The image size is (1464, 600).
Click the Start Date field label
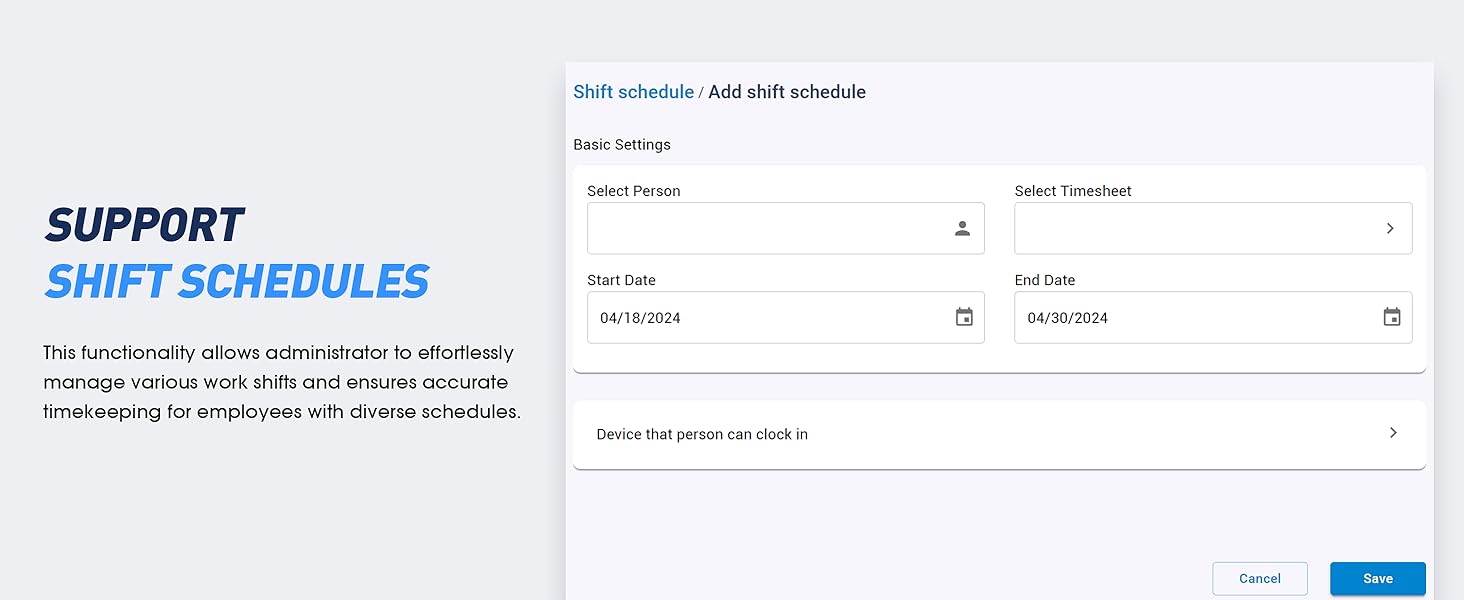(x=621, y=280)
